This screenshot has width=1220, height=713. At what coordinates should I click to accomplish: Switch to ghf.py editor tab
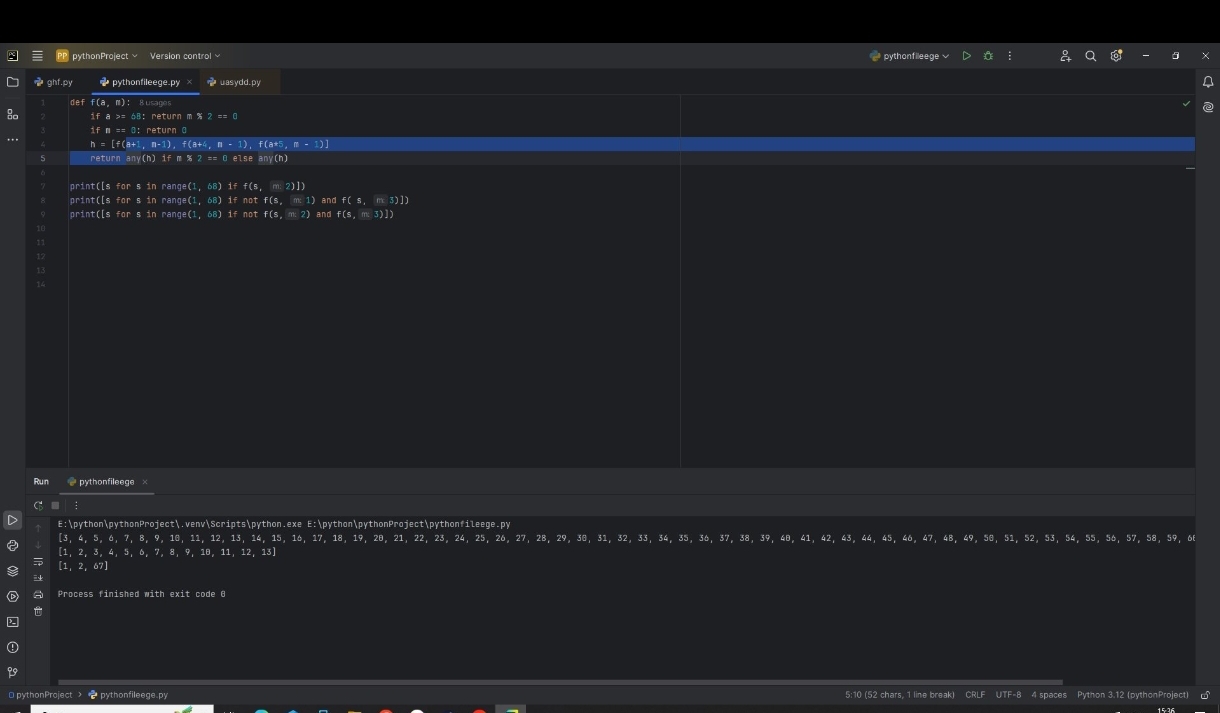54,82
